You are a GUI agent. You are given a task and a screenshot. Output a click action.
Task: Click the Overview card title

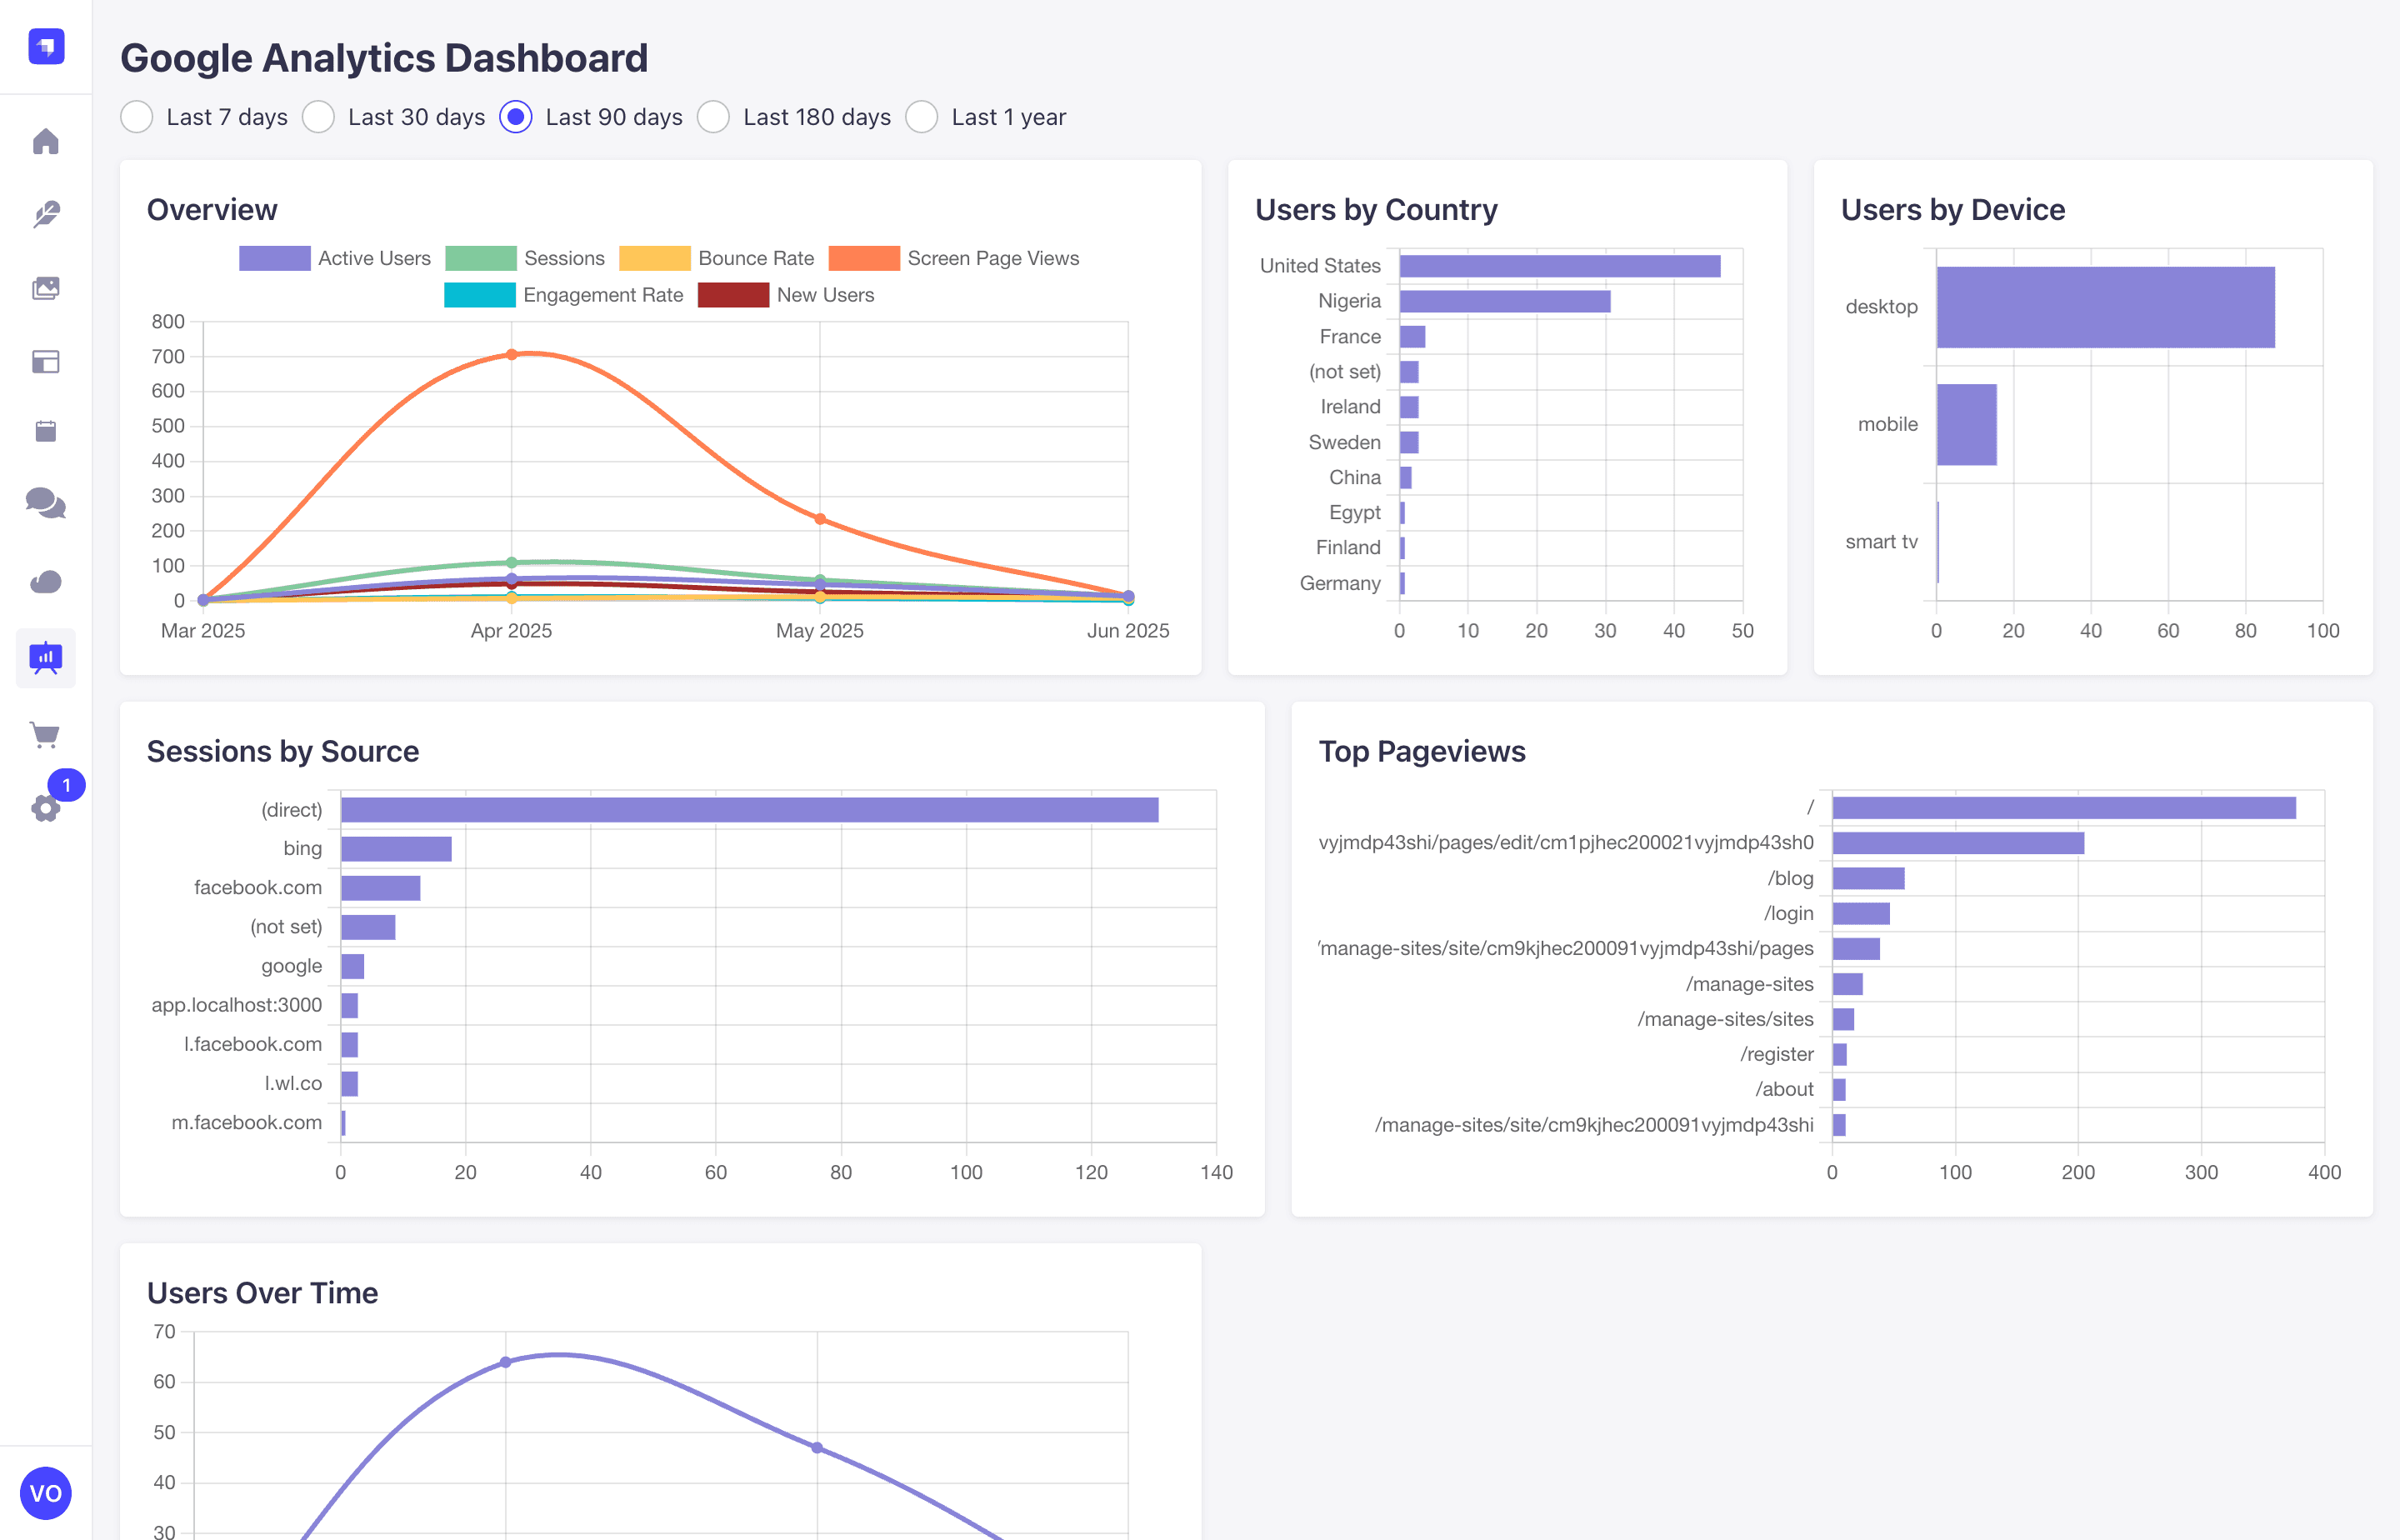pyautogui.click(x=212, y=210)
